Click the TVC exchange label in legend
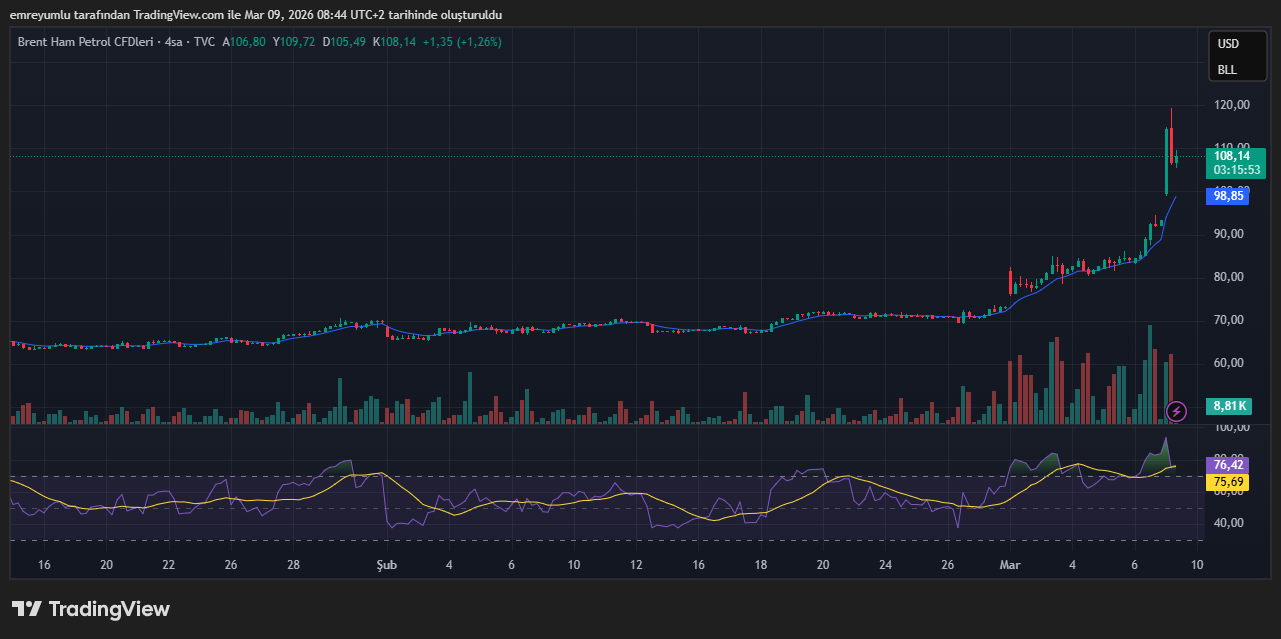Viewport: 1281px width, 639px height. (205, 42)
